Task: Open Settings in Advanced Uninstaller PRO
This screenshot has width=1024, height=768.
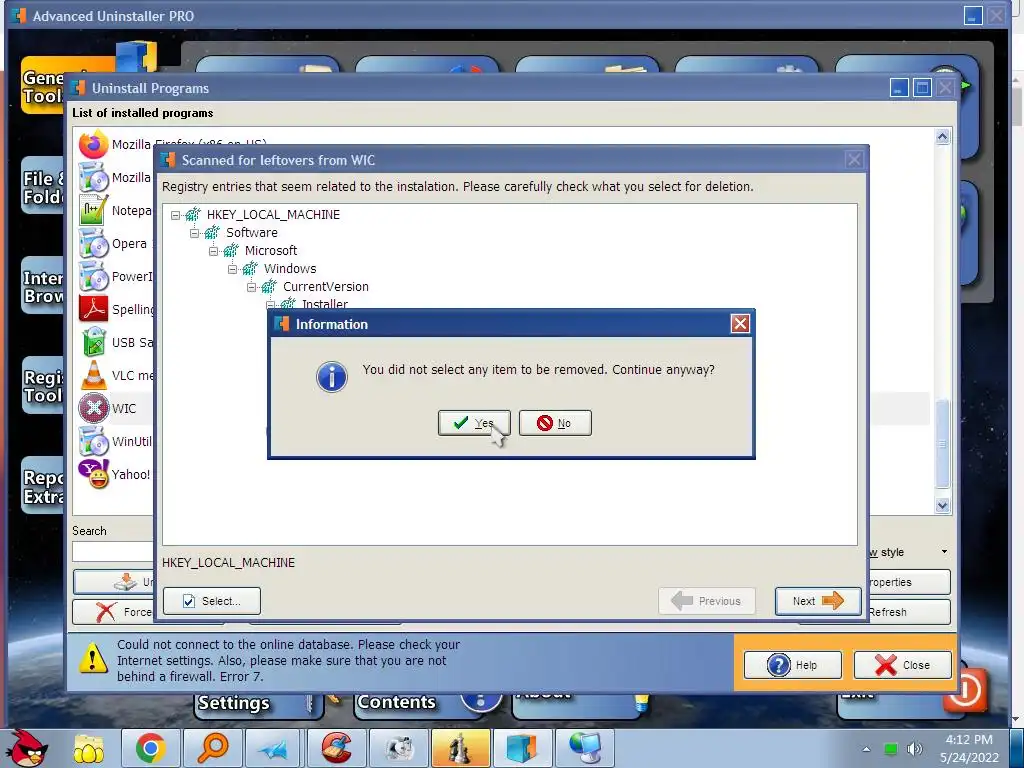Action: 258,704
